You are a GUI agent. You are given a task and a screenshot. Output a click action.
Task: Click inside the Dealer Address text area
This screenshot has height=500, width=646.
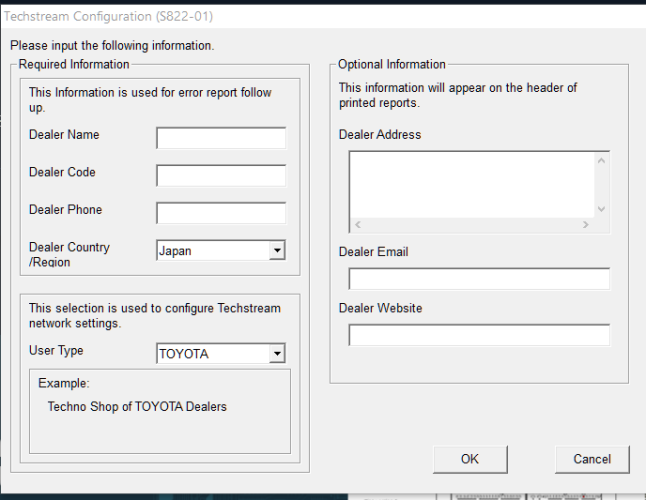[472, 185]
